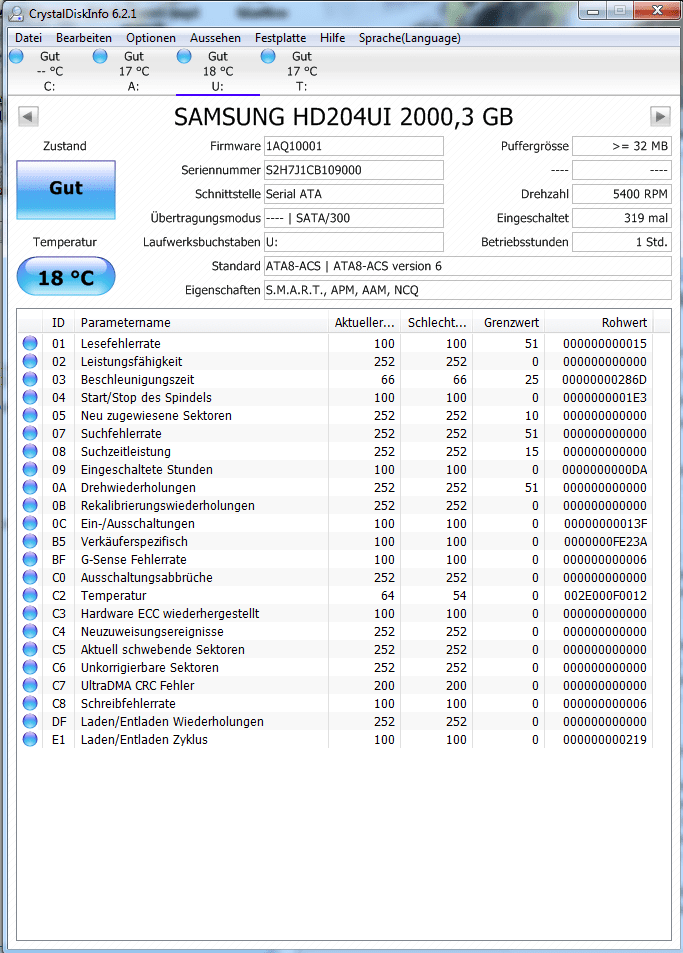The height and width of the screenshot is (953, 683).
Task: Click the Betriebsstunden value 1 Std.
Action: click(x=622, y=242)
